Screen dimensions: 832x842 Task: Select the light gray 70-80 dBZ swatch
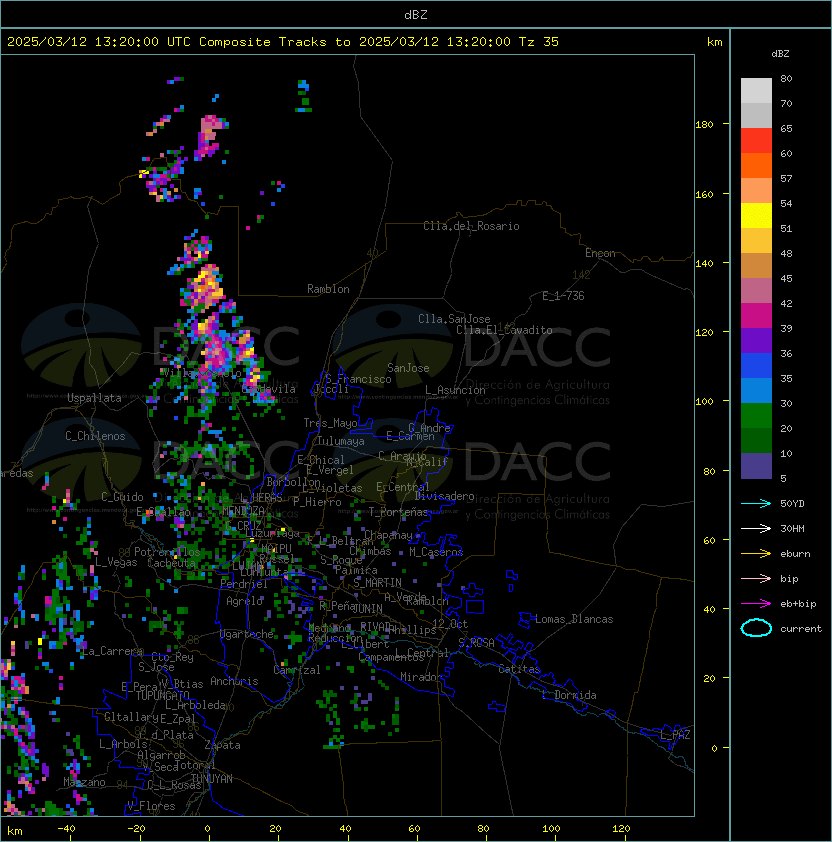click(x=756, y=91)
